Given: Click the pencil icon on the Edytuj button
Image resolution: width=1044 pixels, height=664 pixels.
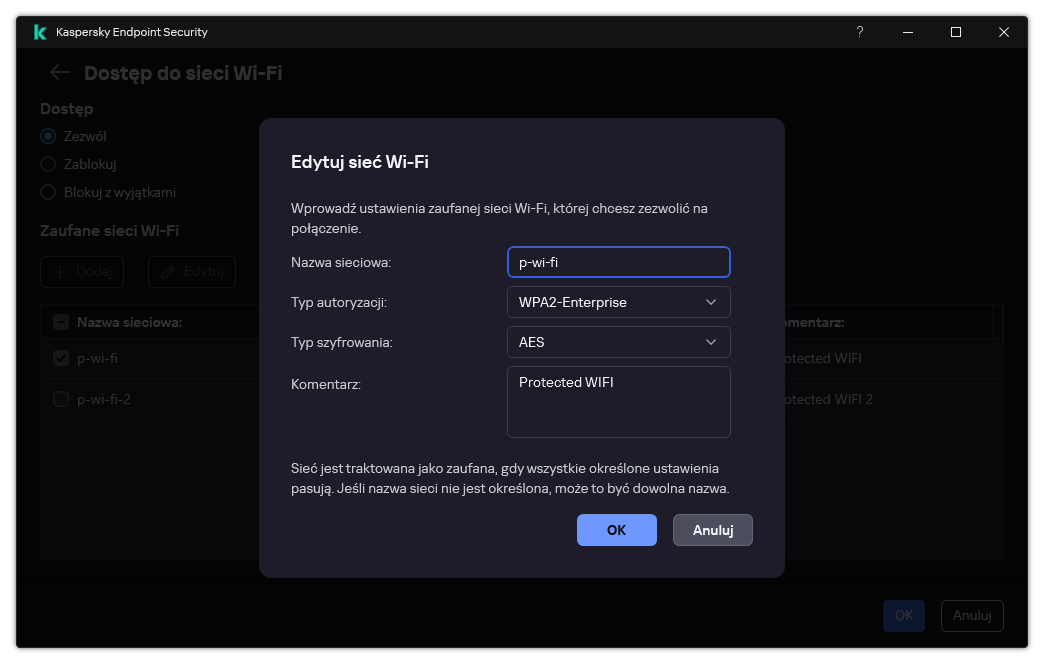Looking at the screenshot, I should (x=170, y=271).
